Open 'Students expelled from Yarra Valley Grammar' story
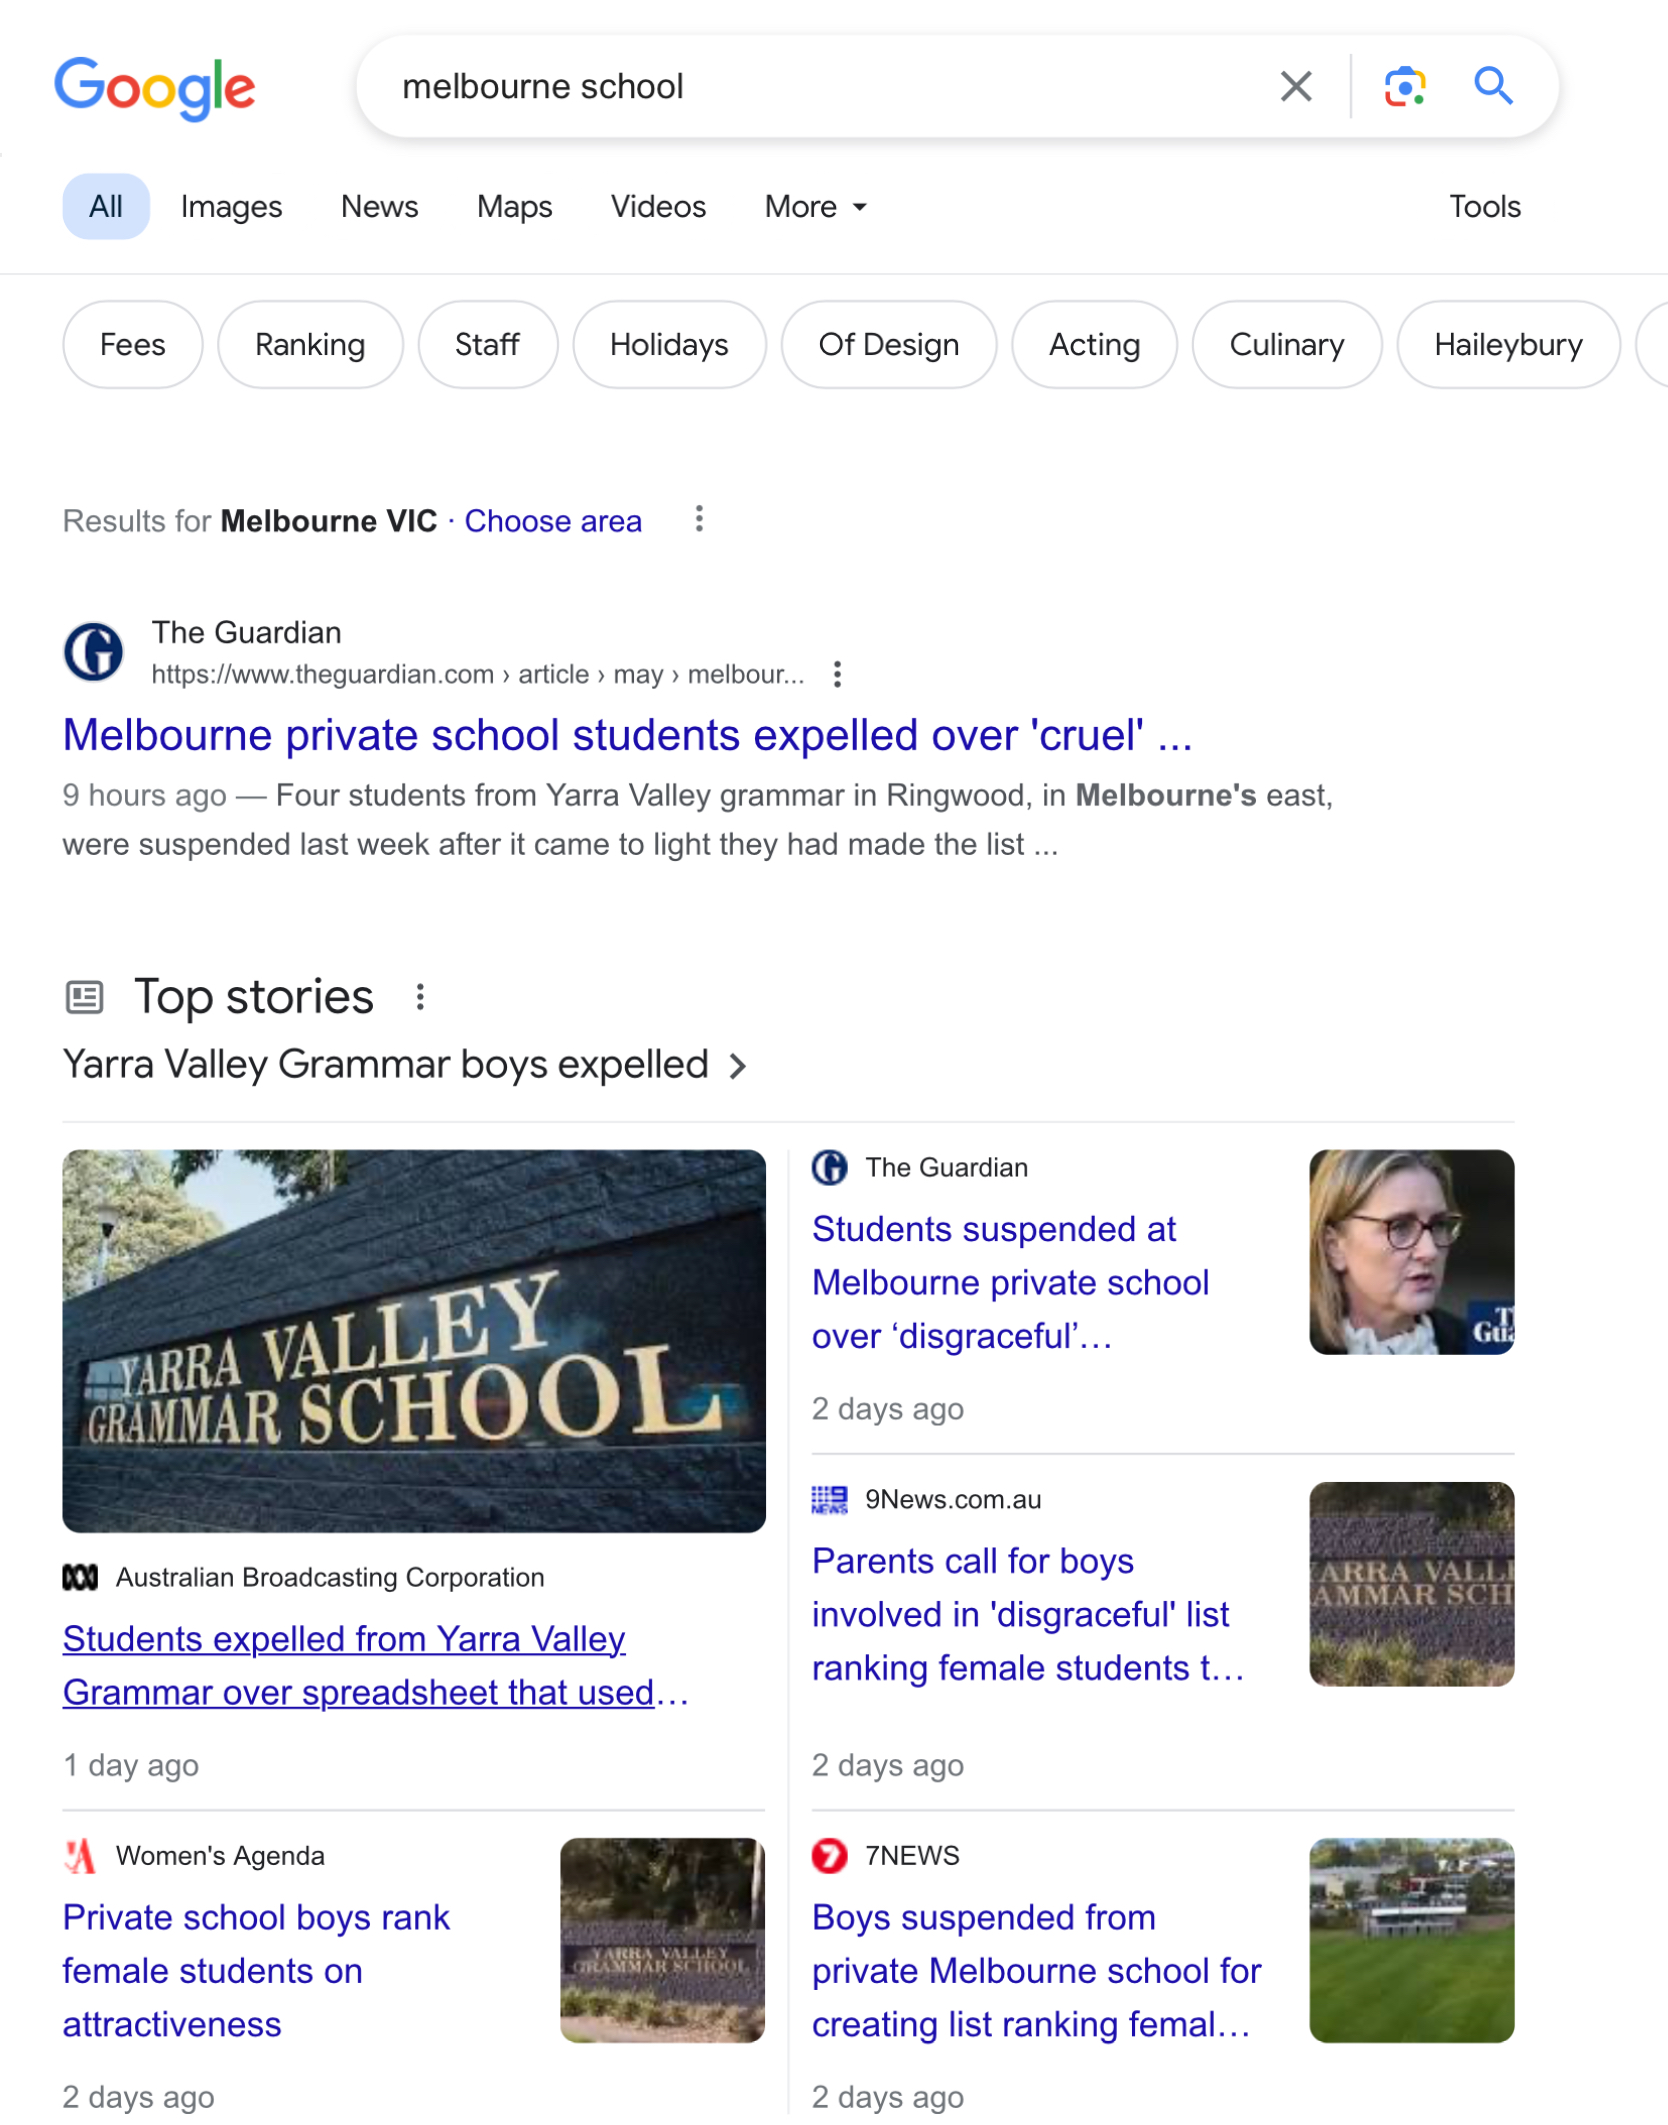This screenshot has height=2125, width=1668. point(376,1667)
